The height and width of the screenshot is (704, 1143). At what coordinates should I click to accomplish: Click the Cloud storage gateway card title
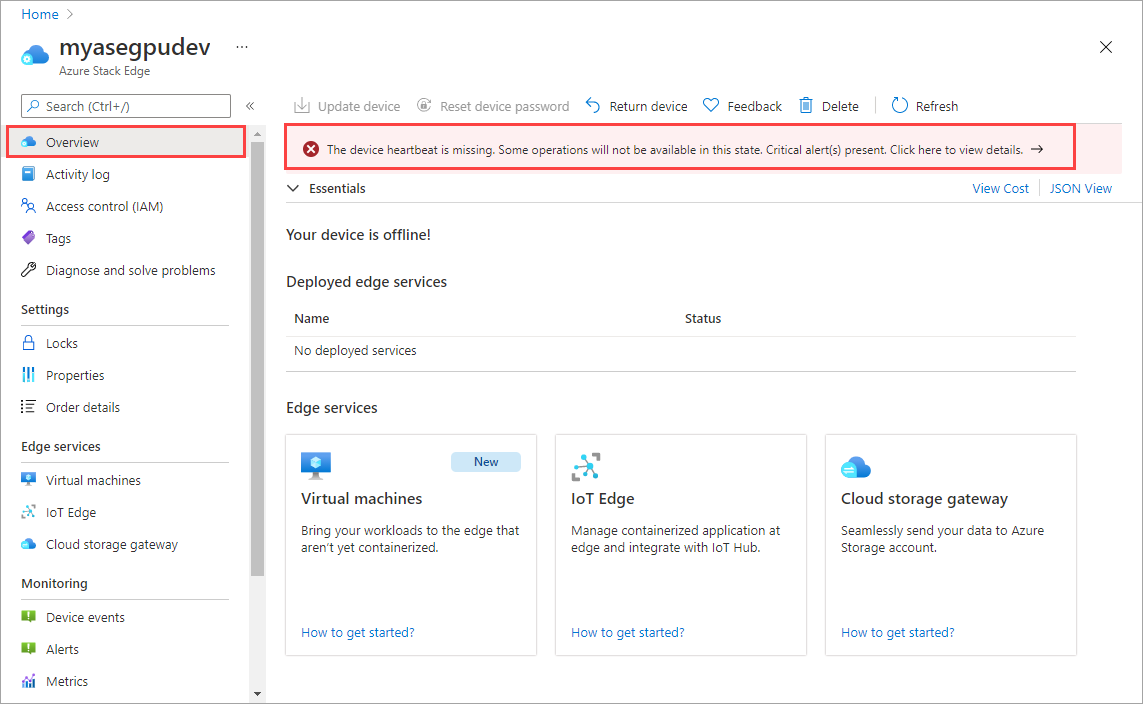924,498
